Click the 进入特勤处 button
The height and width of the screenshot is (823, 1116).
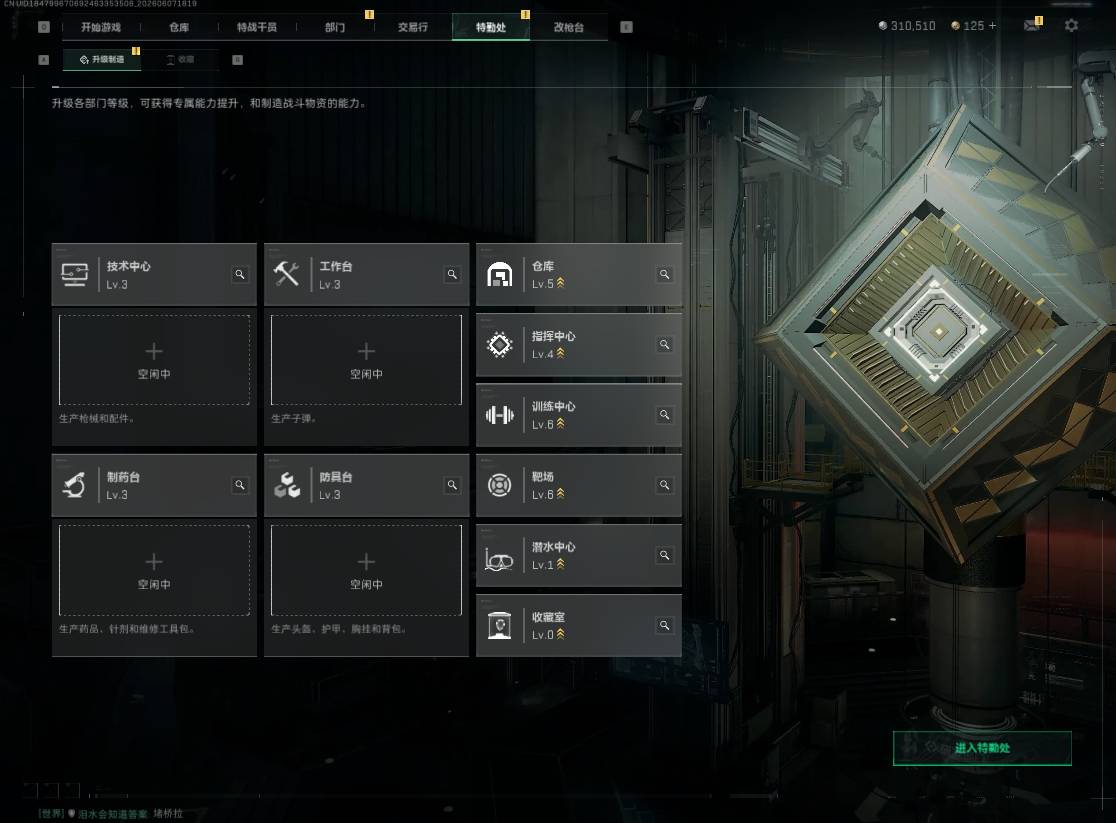(x=982, y=748)
